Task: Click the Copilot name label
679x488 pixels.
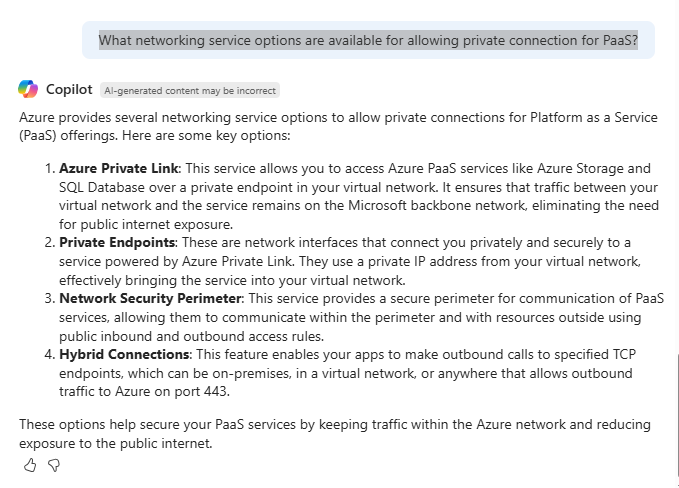Action: [69, 89]
